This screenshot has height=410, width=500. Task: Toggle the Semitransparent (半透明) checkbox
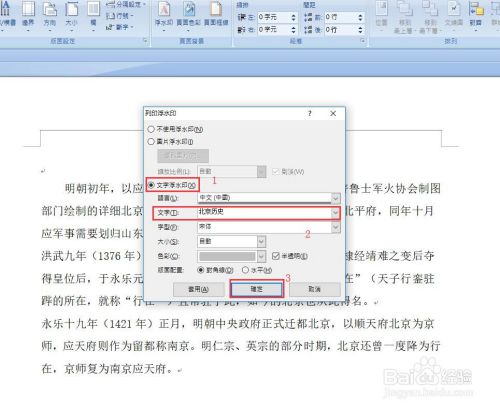[x=275, y=256]
